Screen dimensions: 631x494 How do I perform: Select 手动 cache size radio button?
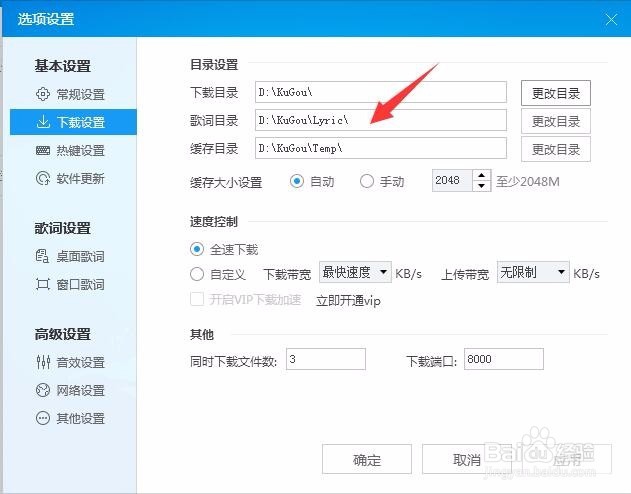pos(367,181)
